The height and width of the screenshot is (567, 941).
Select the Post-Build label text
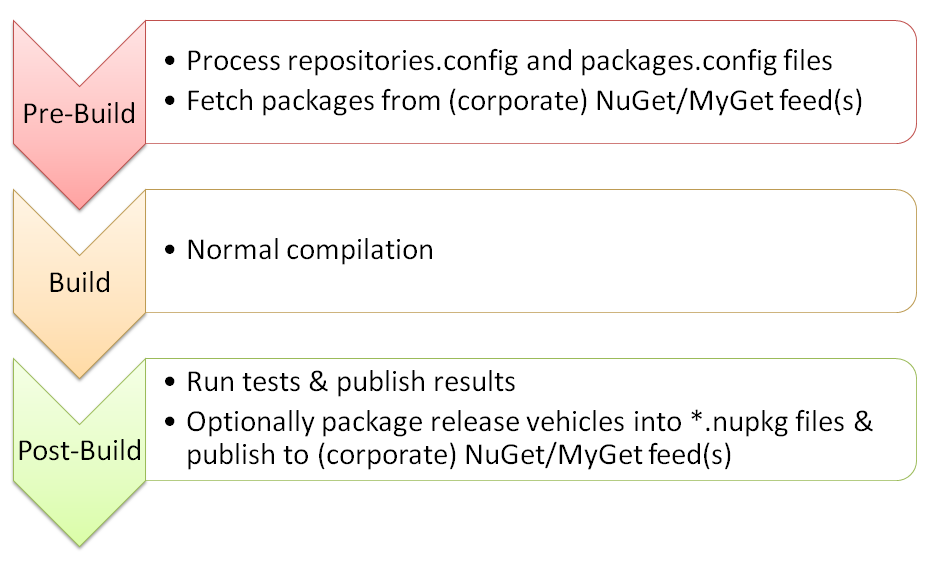pos(79,451)
